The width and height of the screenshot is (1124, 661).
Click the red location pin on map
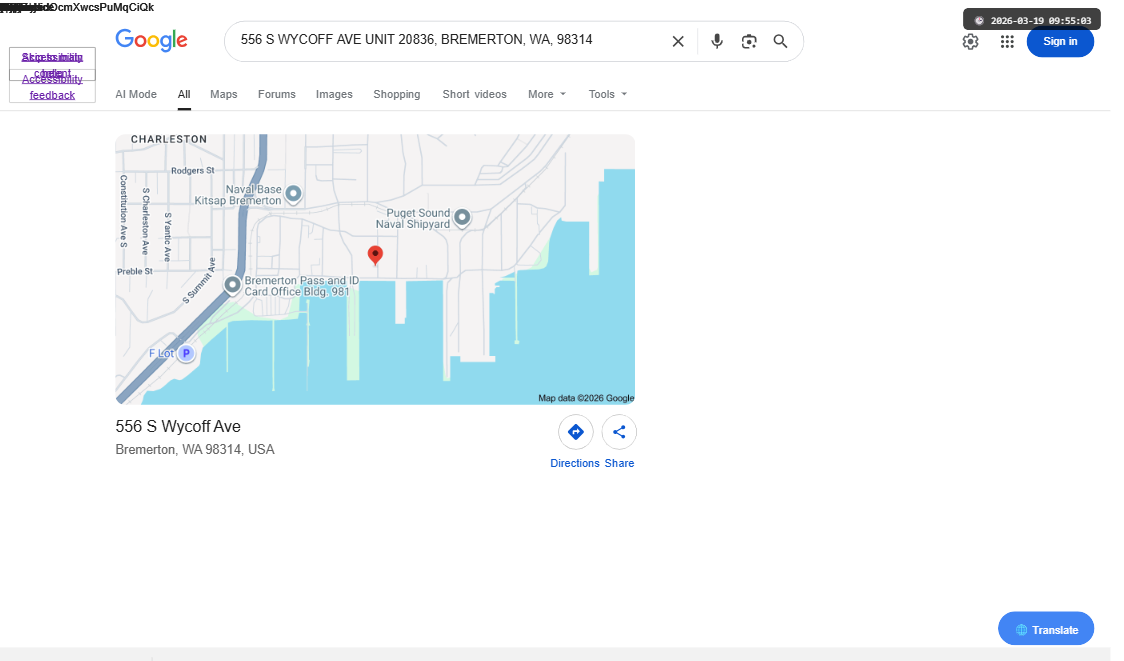point(375,255)
